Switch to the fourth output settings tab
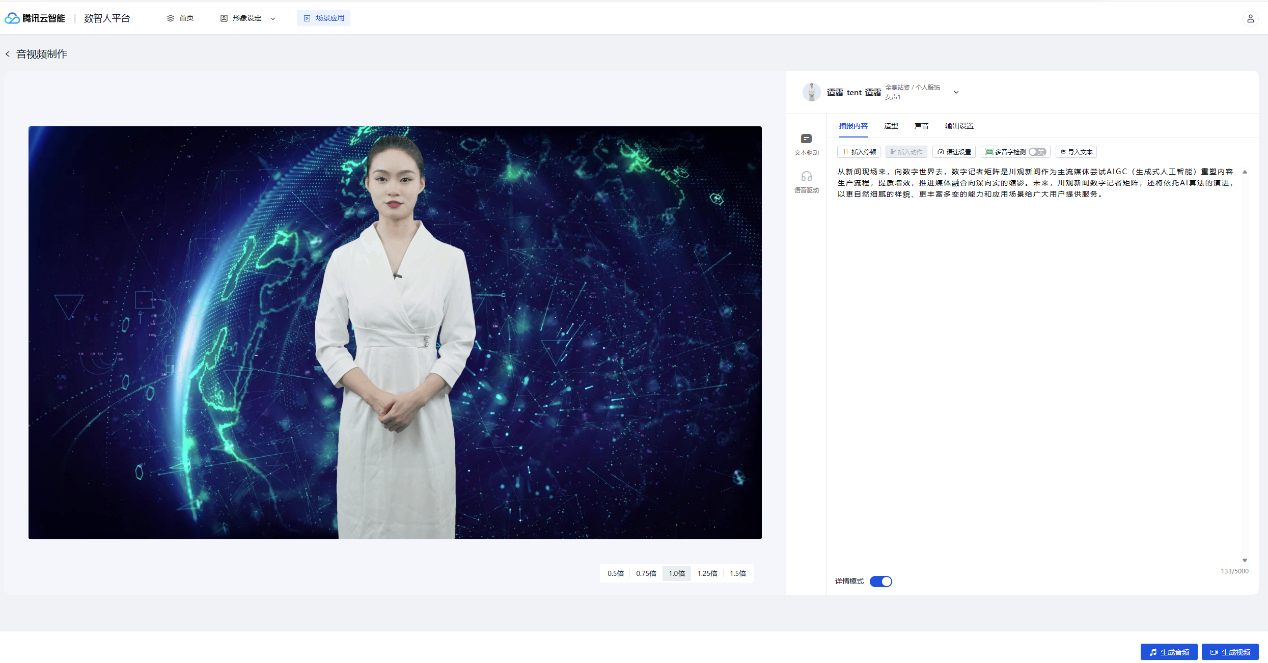 coord(959,126)
